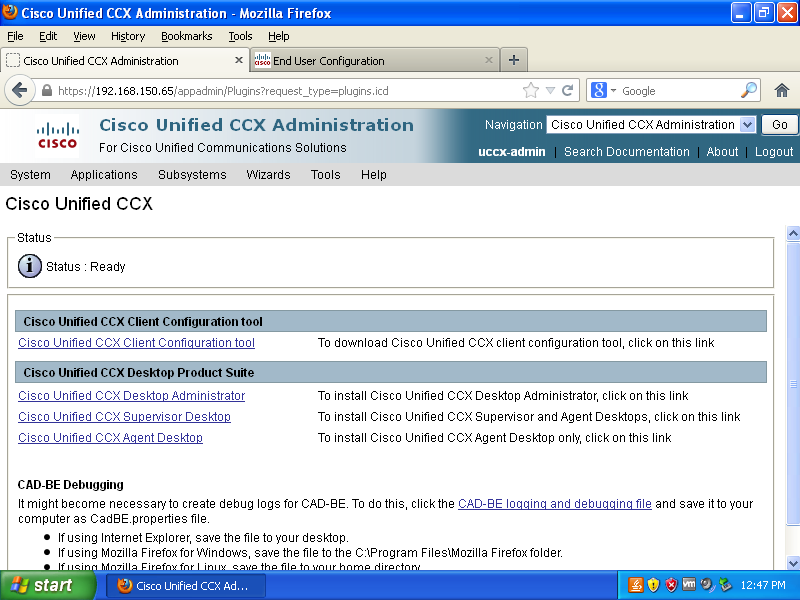Open the Cisco Unified CCX Desktop Administrator link
The image size is (800, 600).
coord(132,396)
